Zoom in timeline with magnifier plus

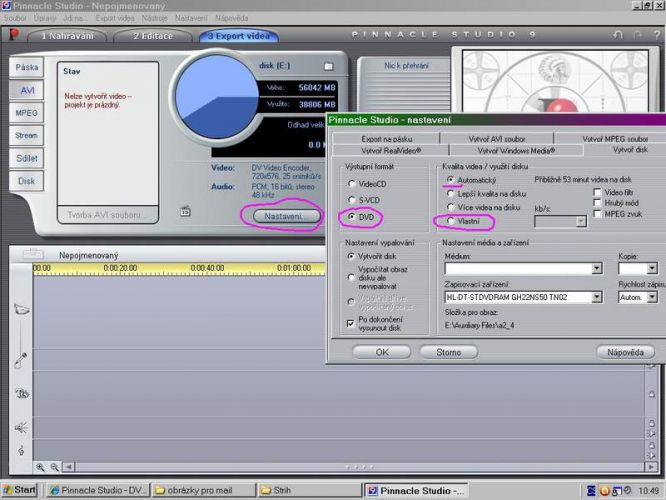(x=40, y=467)
